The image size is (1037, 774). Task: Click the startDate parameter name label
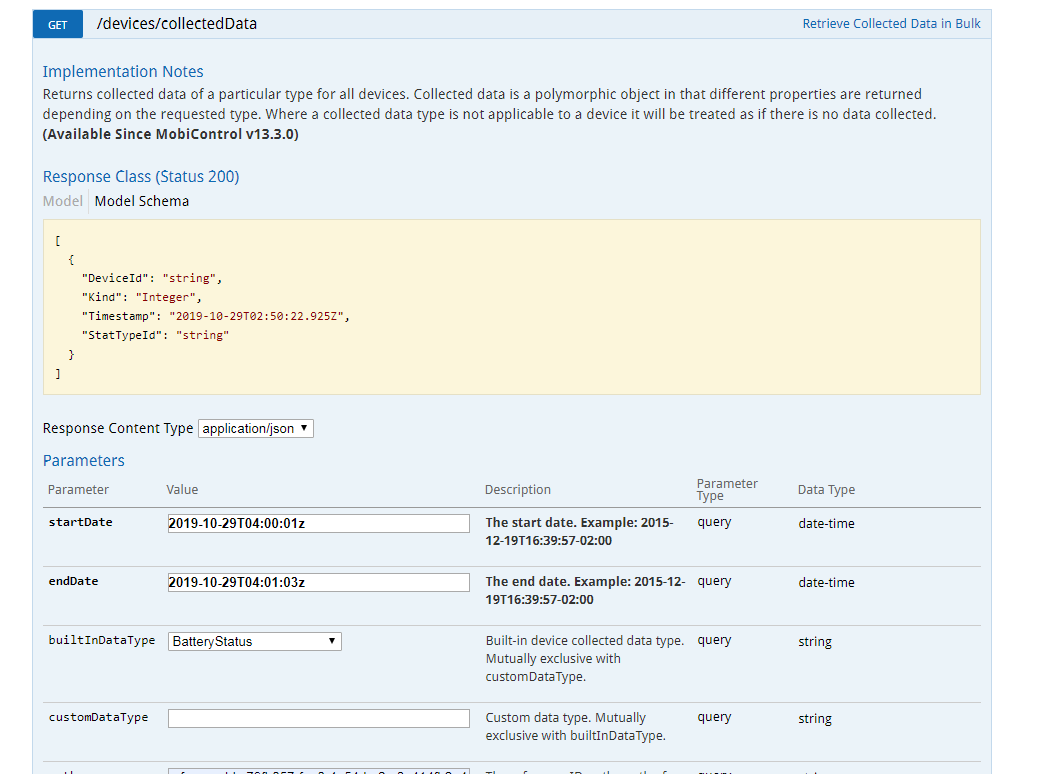pyautogui.click(x=80, y=522)
